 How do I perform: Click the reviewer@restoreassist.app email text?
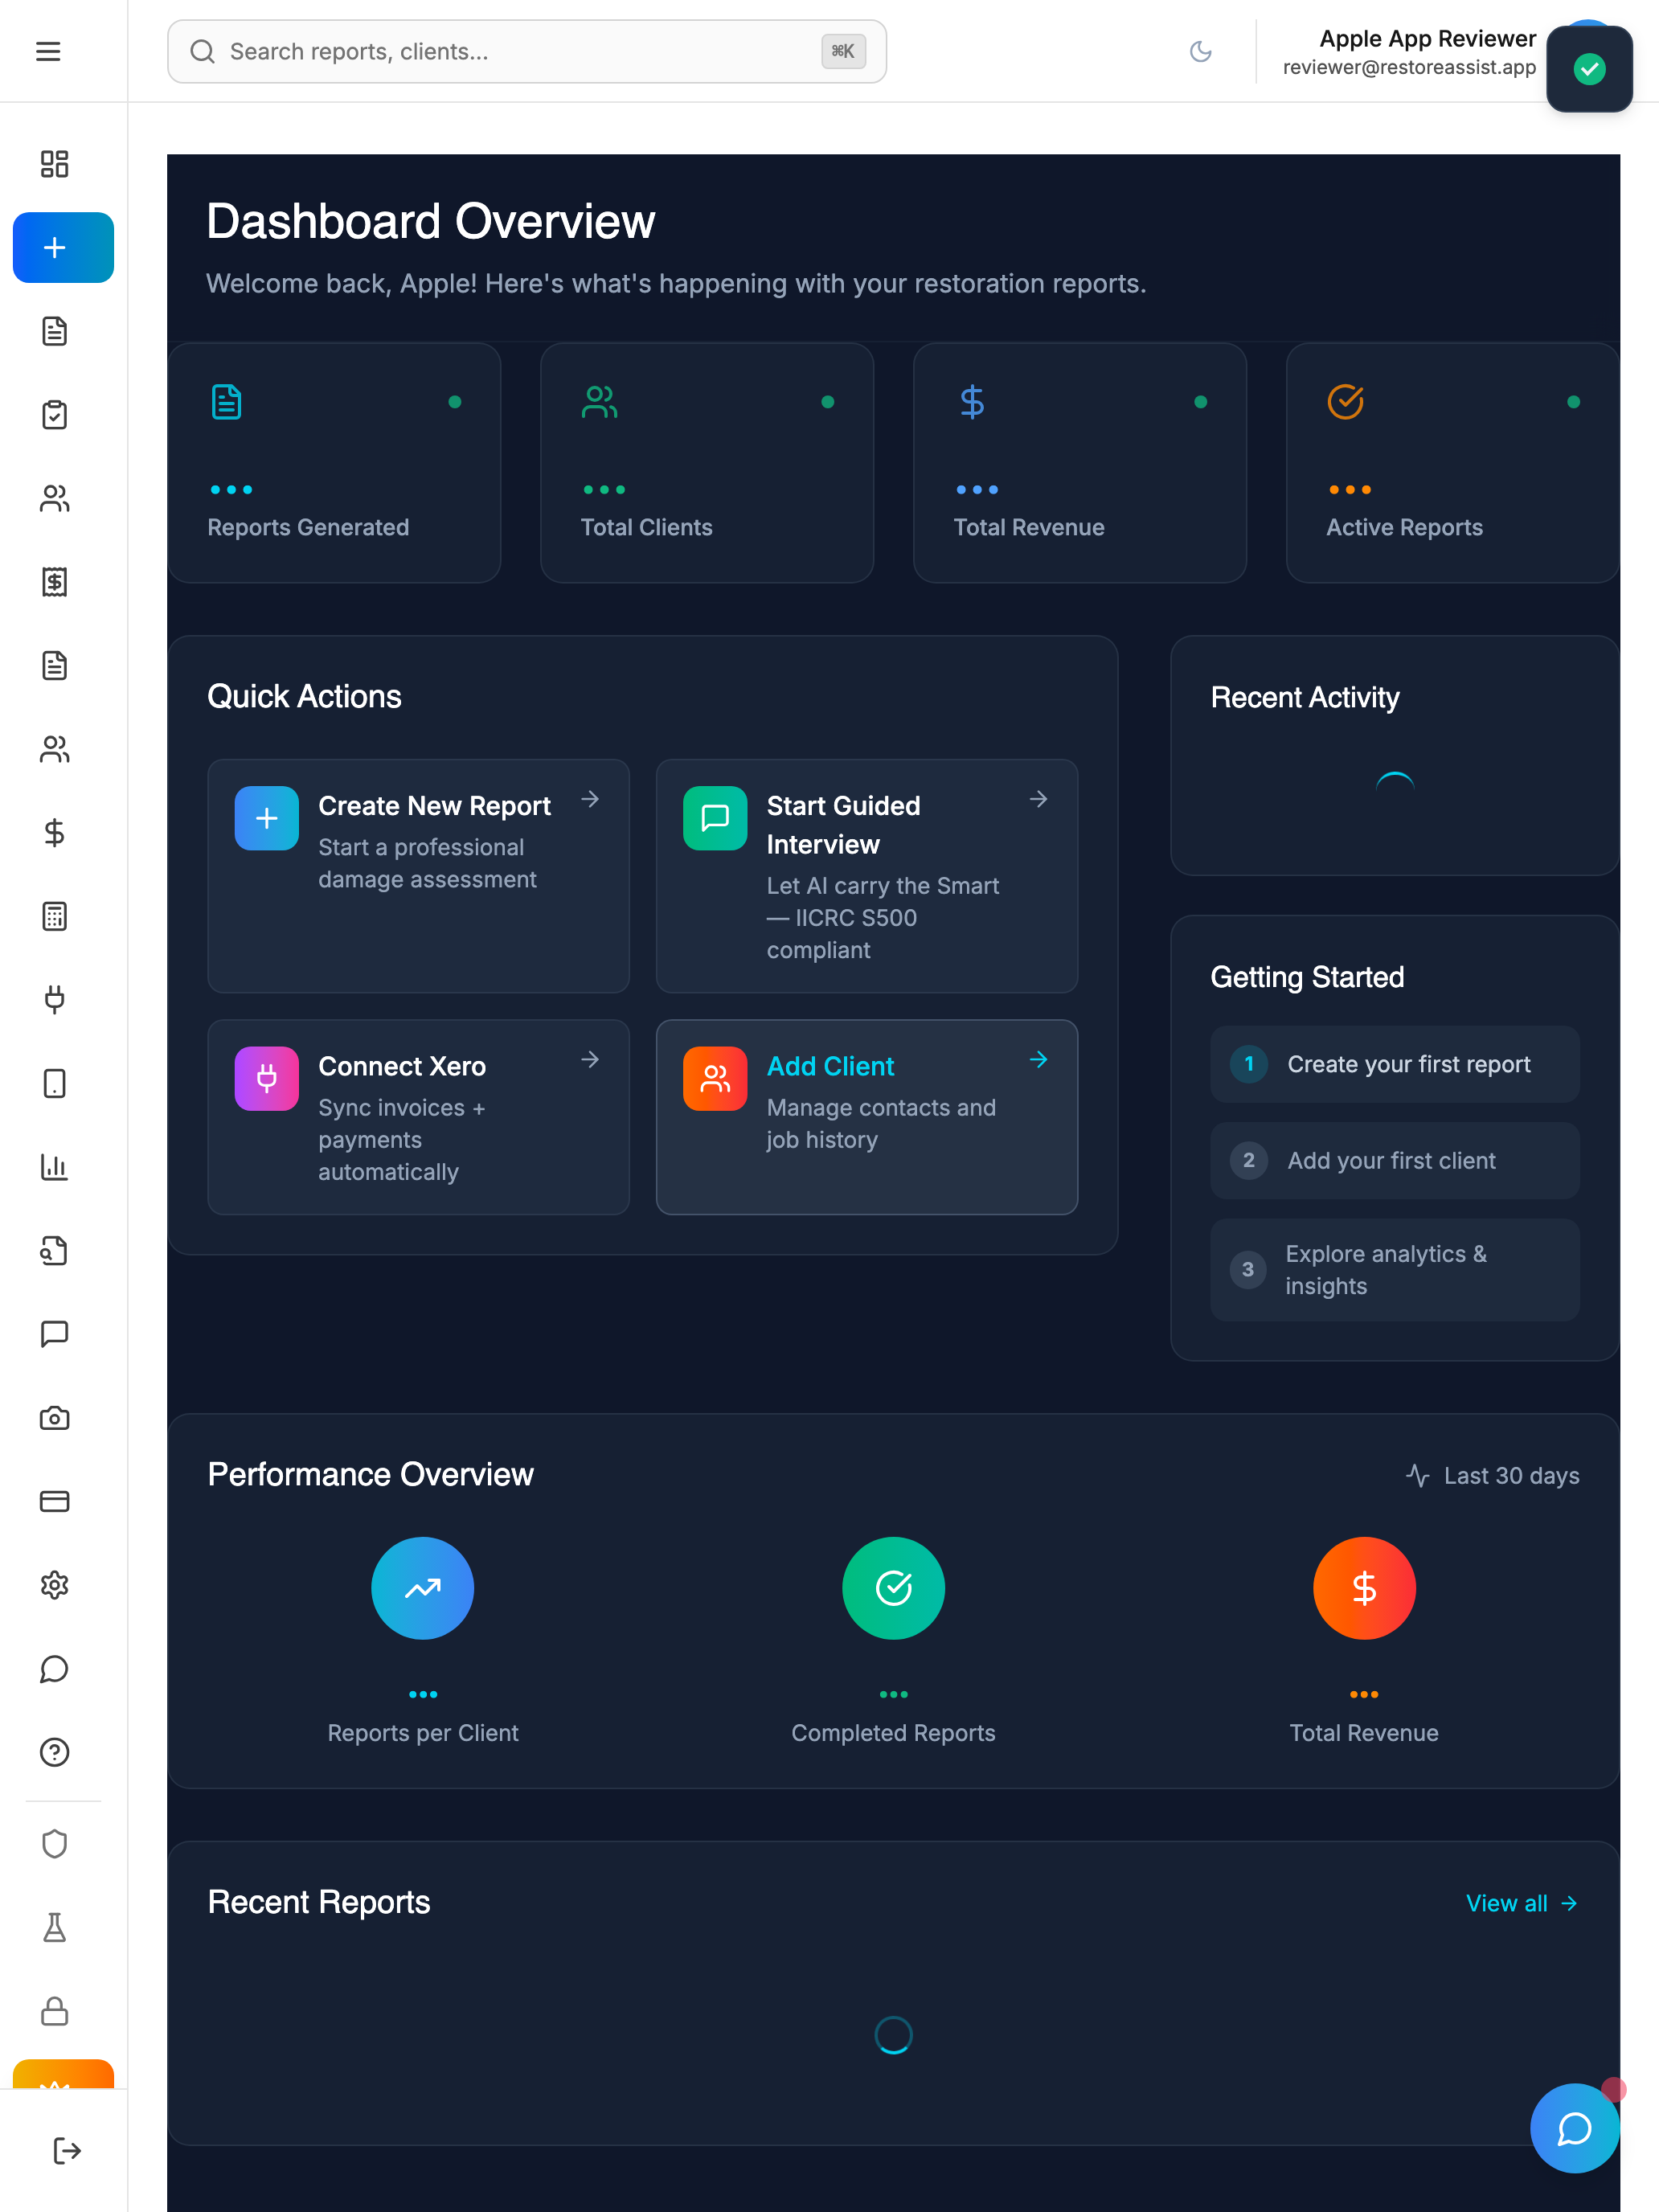(1409, 67)
